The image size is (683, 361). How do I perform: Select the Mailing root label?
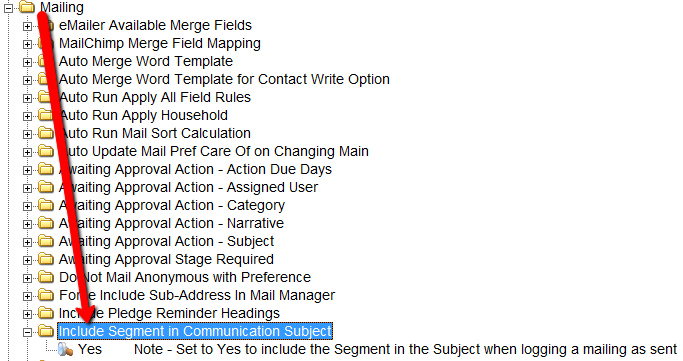coord(62,7)
